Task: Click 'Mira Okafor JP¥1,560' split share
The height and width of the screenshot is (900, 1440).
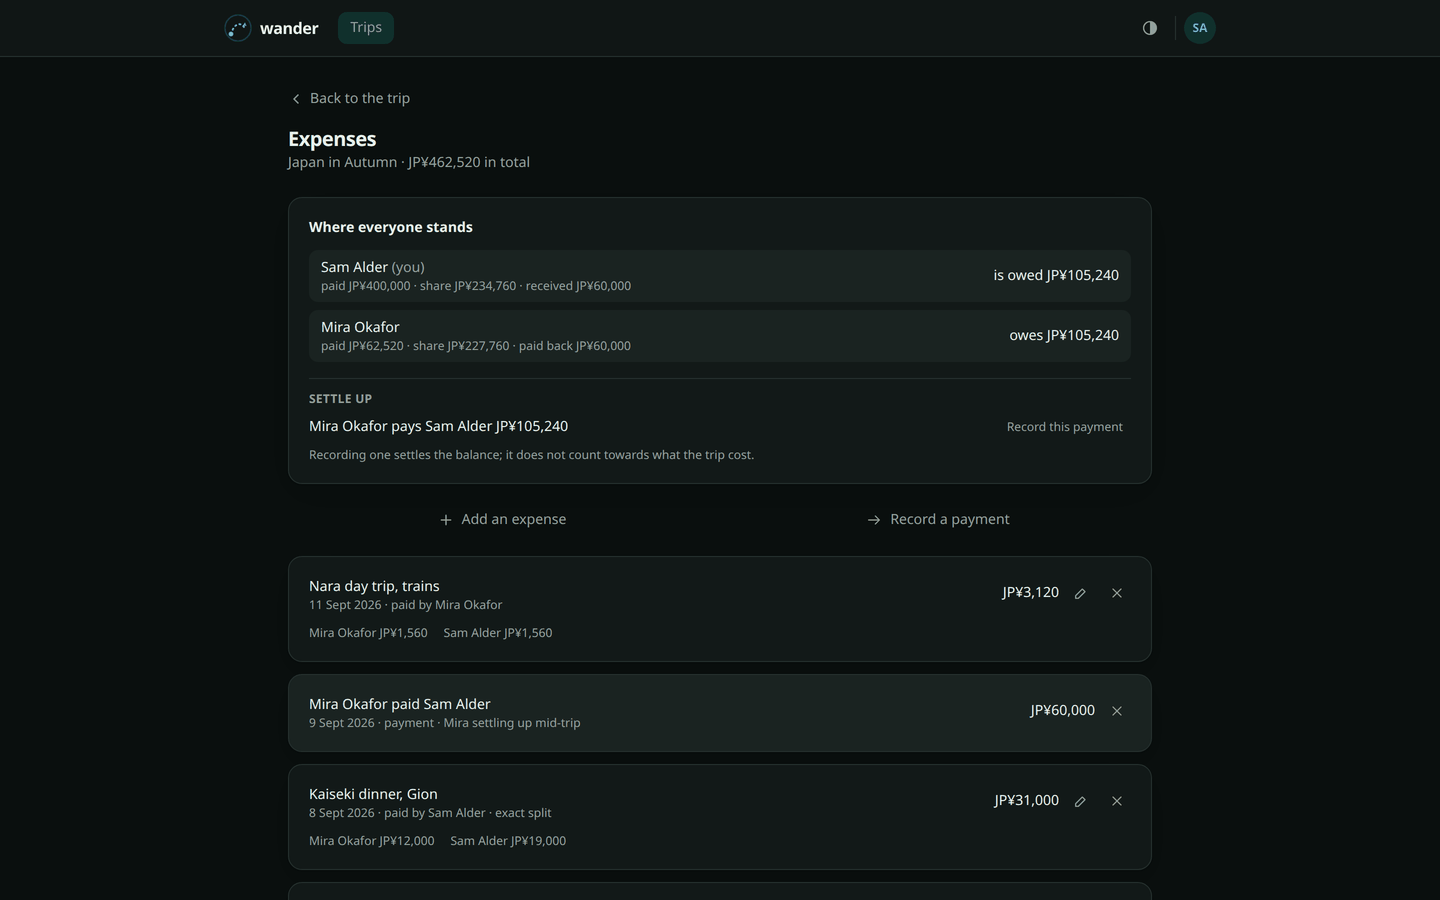Action: [368, 633]
